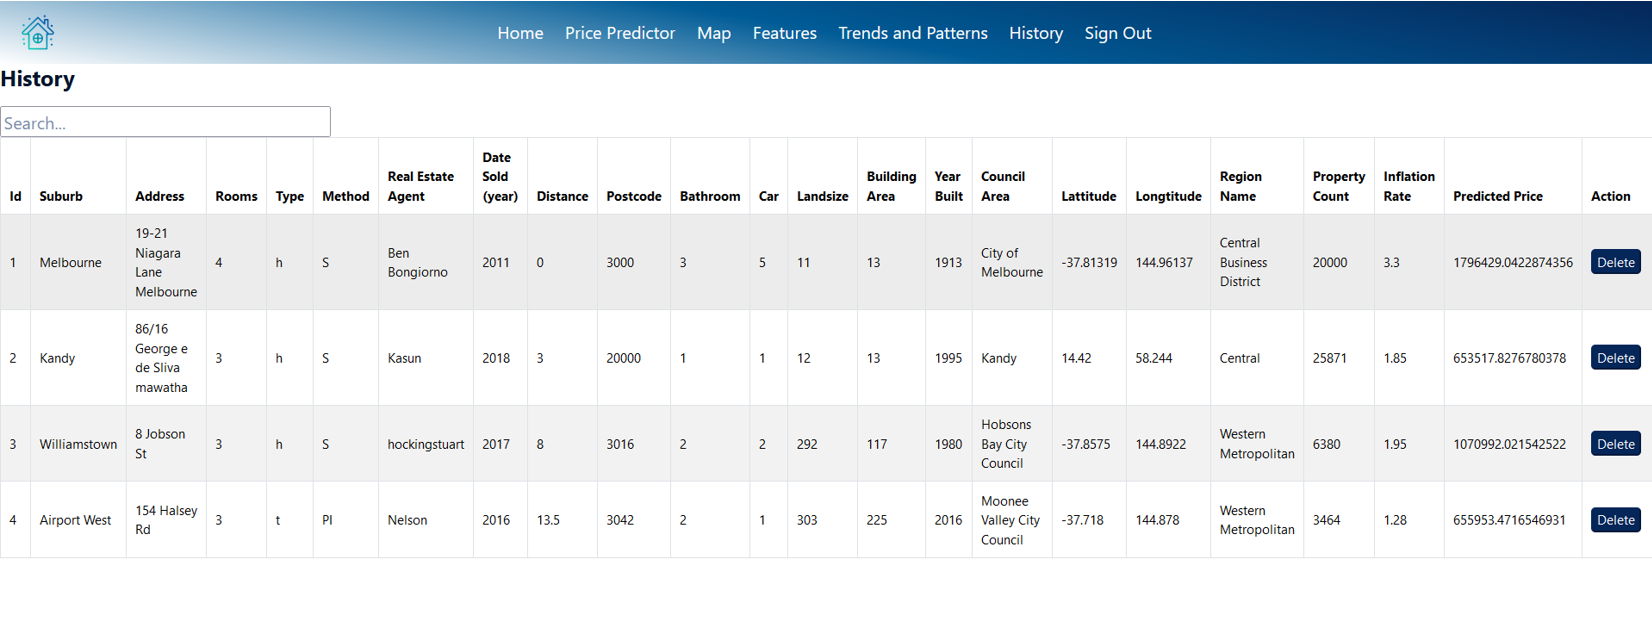Viewport: 1652px width, 637px height.
Task: Go to Price Predictor page
Action: click(x=619, y=33)
